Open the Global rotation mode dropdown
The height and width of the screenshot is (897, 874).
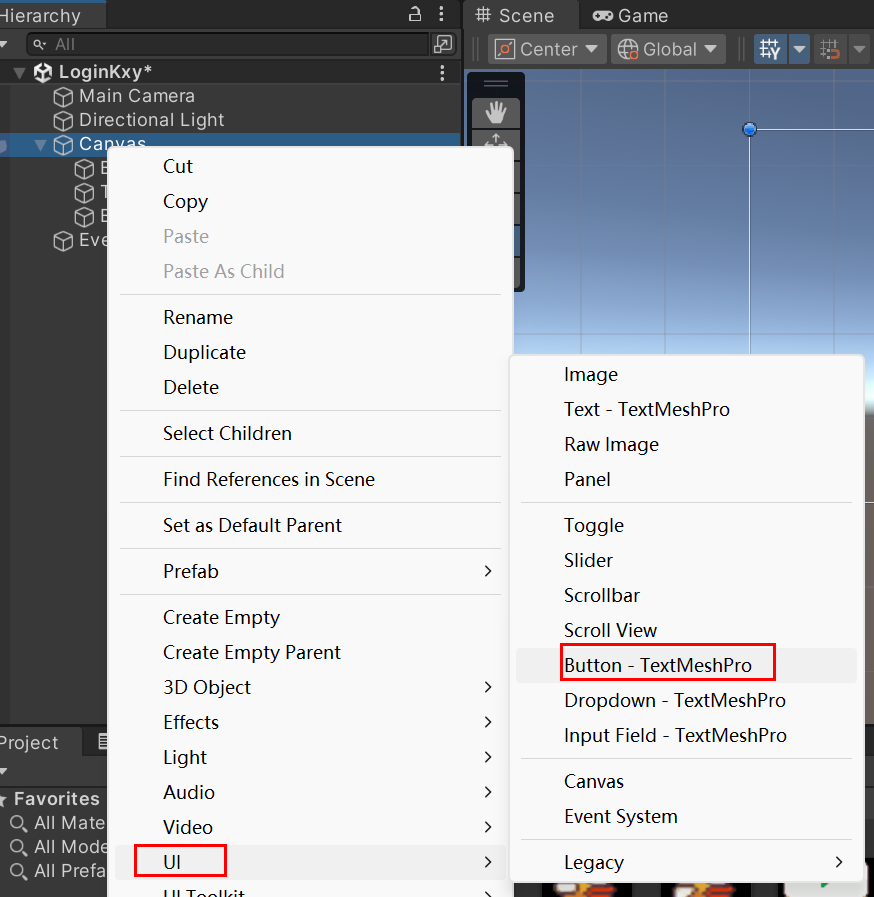point(668,49)
